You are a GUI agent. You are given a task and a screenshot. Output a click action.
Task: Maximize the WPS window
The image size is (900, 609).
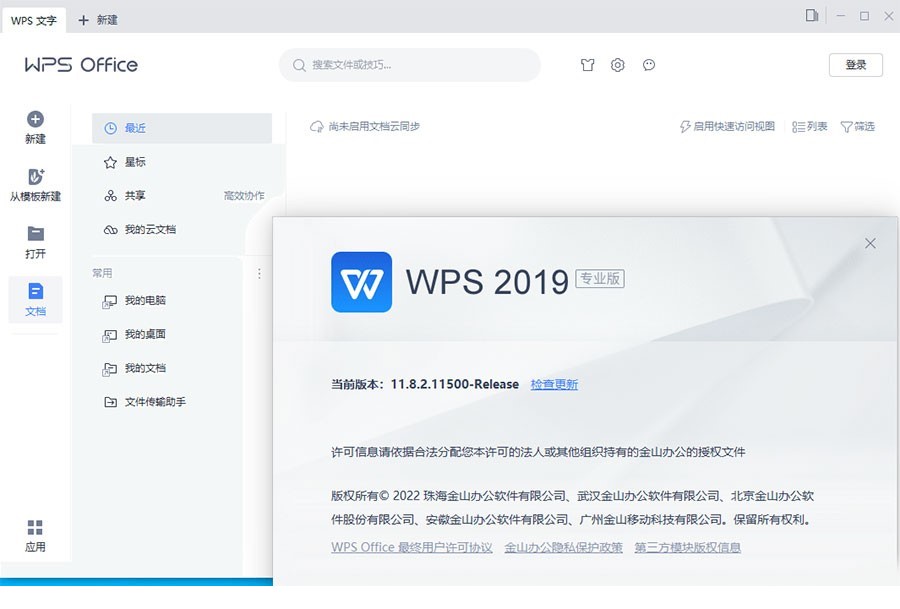point(864,15)
